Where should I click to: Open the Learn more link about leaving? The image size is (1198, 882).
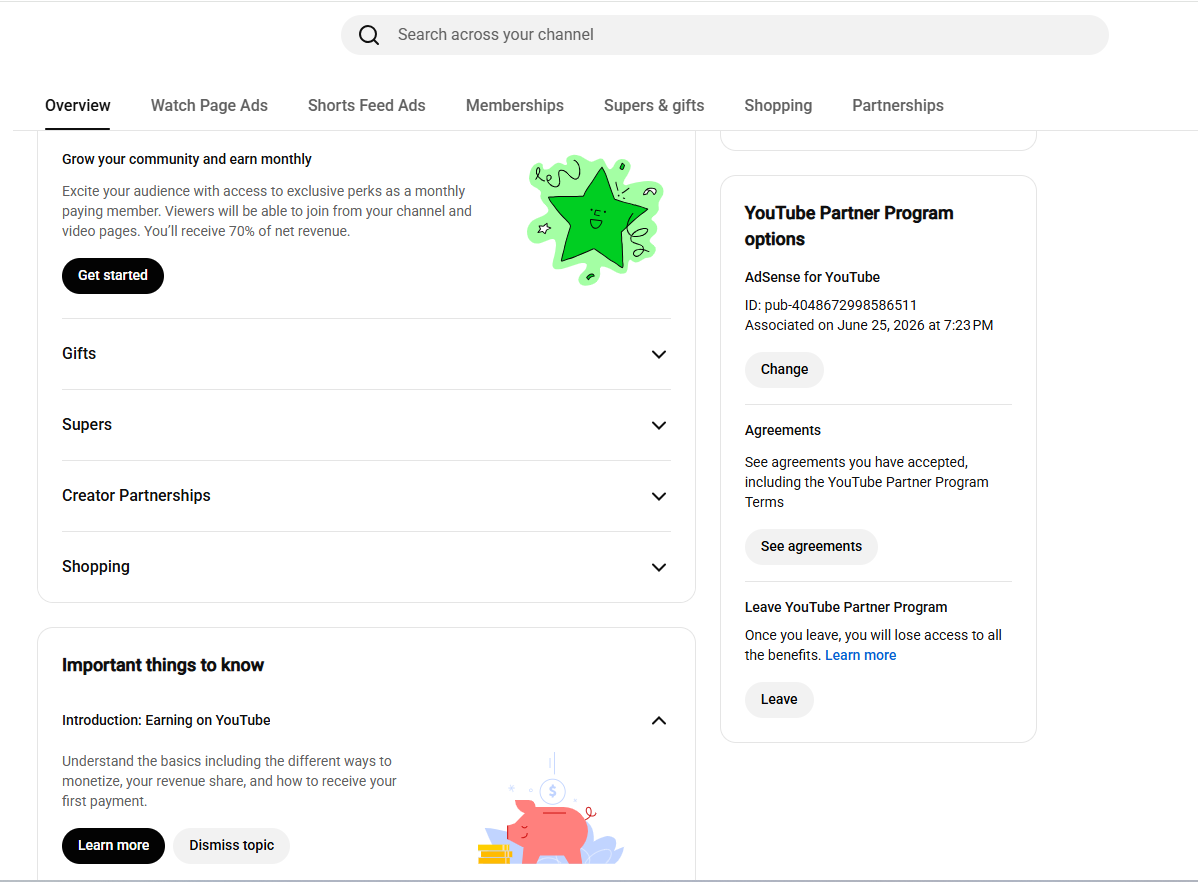point(860,655)
